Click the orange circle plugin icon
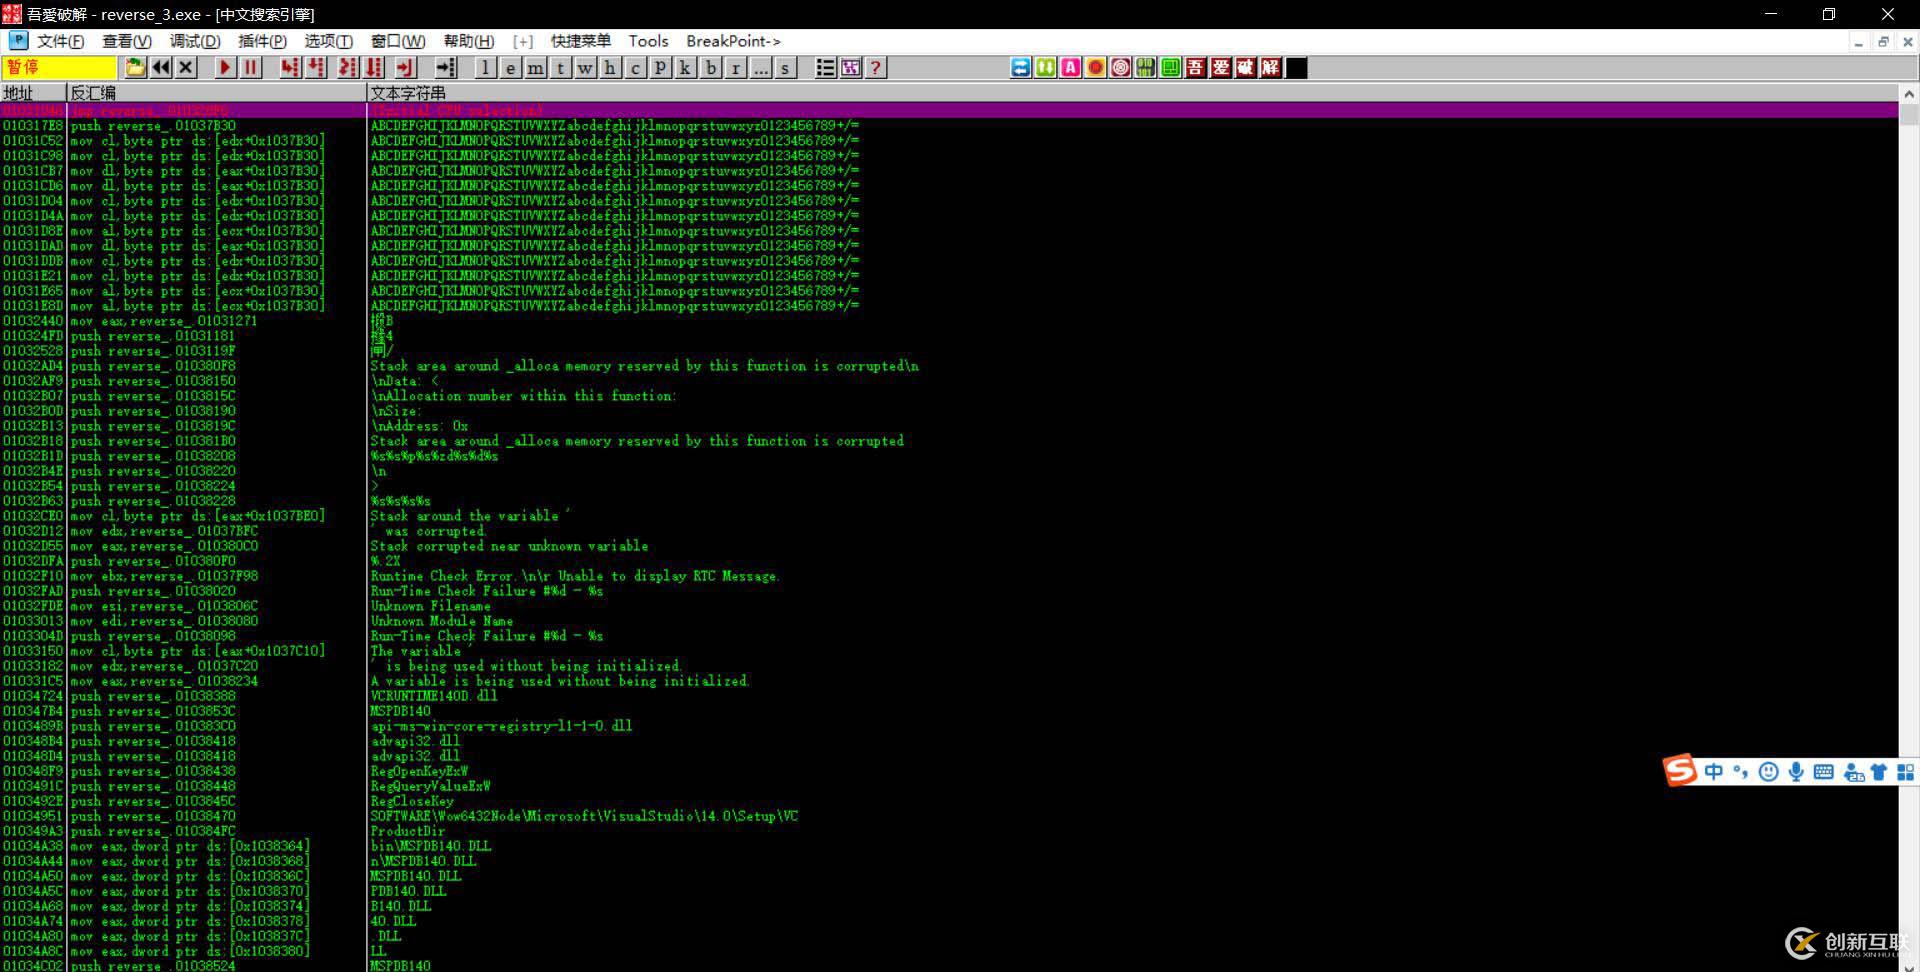The width and height of the screenshot is (1920, 972). click(1095, 67)
